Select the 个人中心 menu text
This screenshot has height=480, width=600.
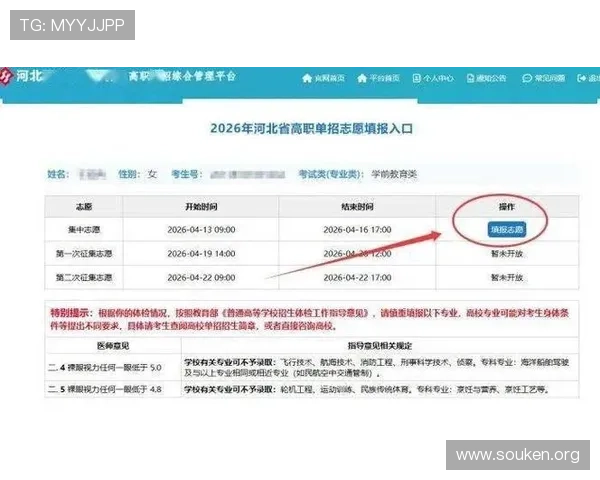[x=438, y=78]
